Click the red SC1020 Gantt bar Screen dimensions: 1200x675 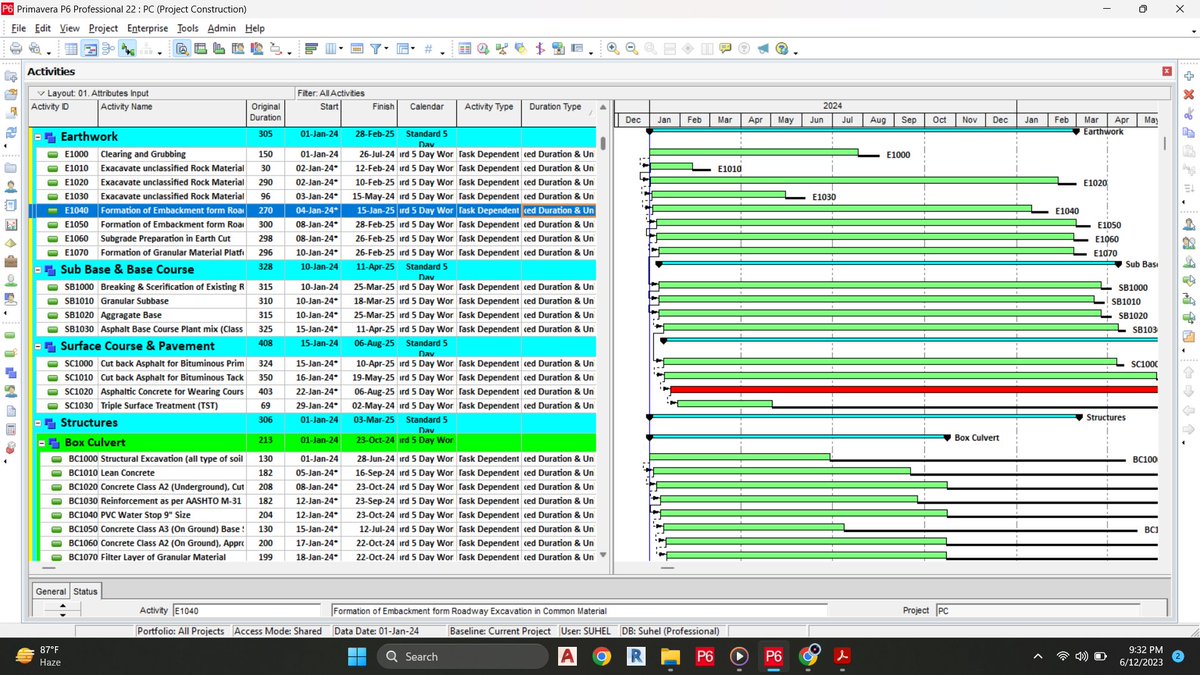point(913,390)
